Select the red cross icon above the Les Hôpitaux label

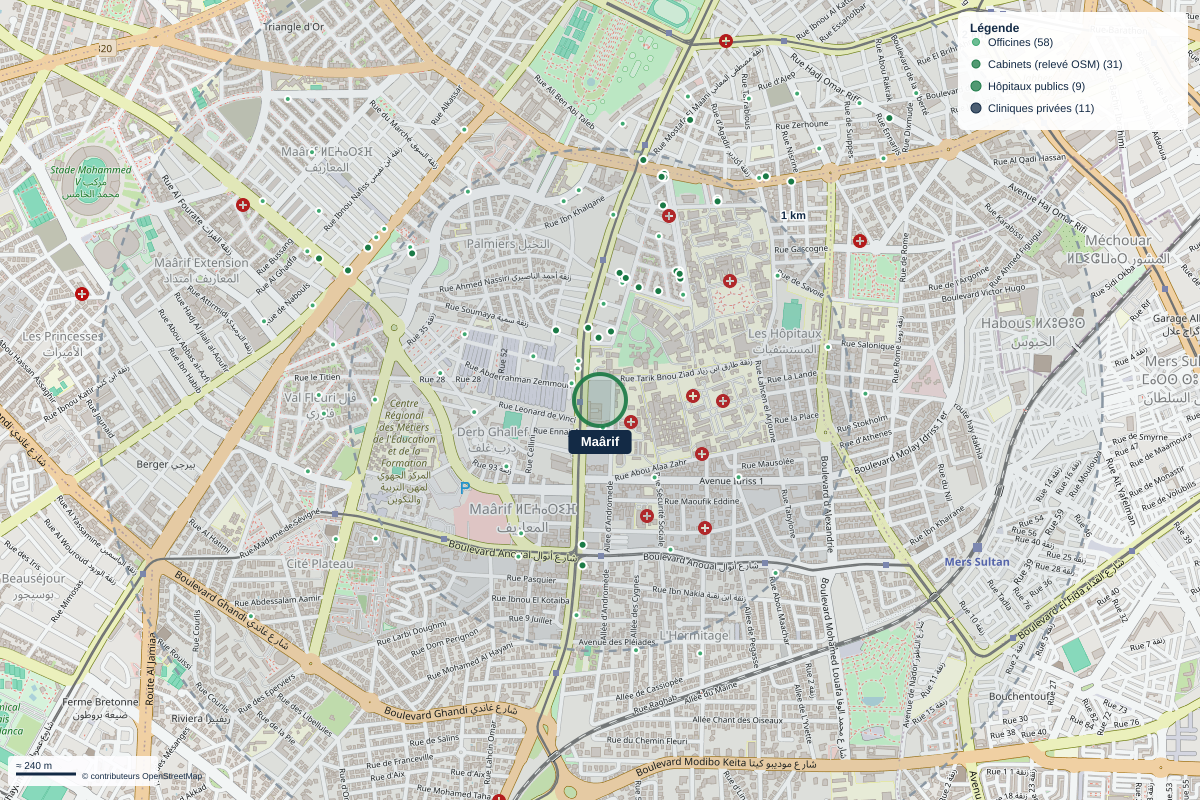[730, 281]
